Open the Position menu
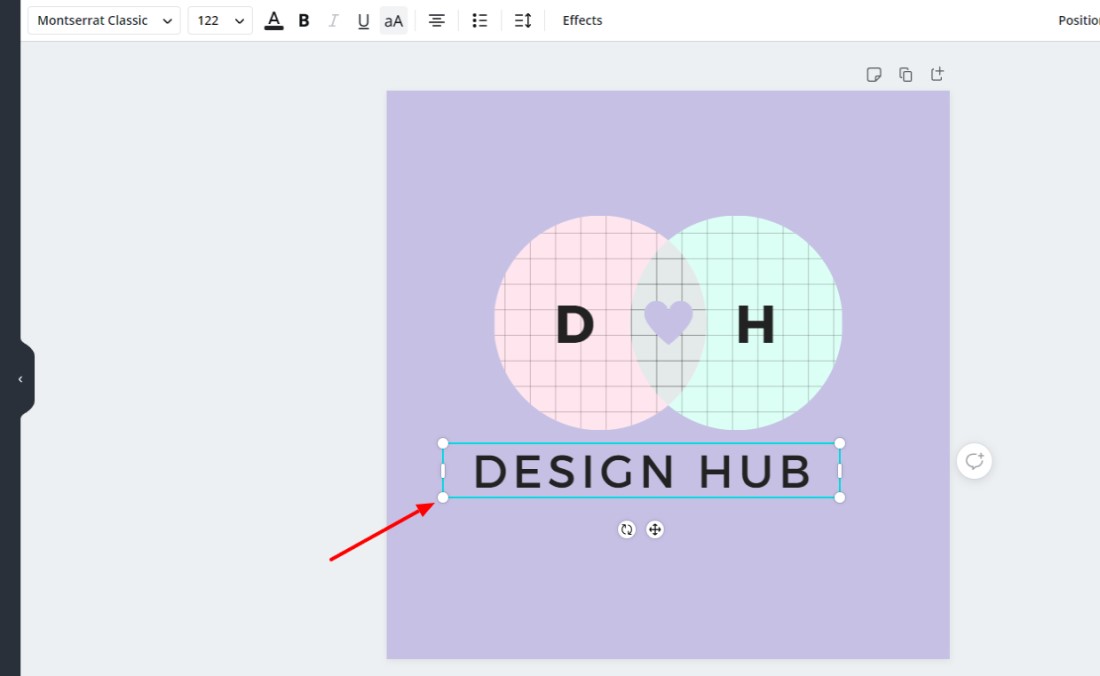Screen dimensions: 1100x676 click(x=1078, y=20)
